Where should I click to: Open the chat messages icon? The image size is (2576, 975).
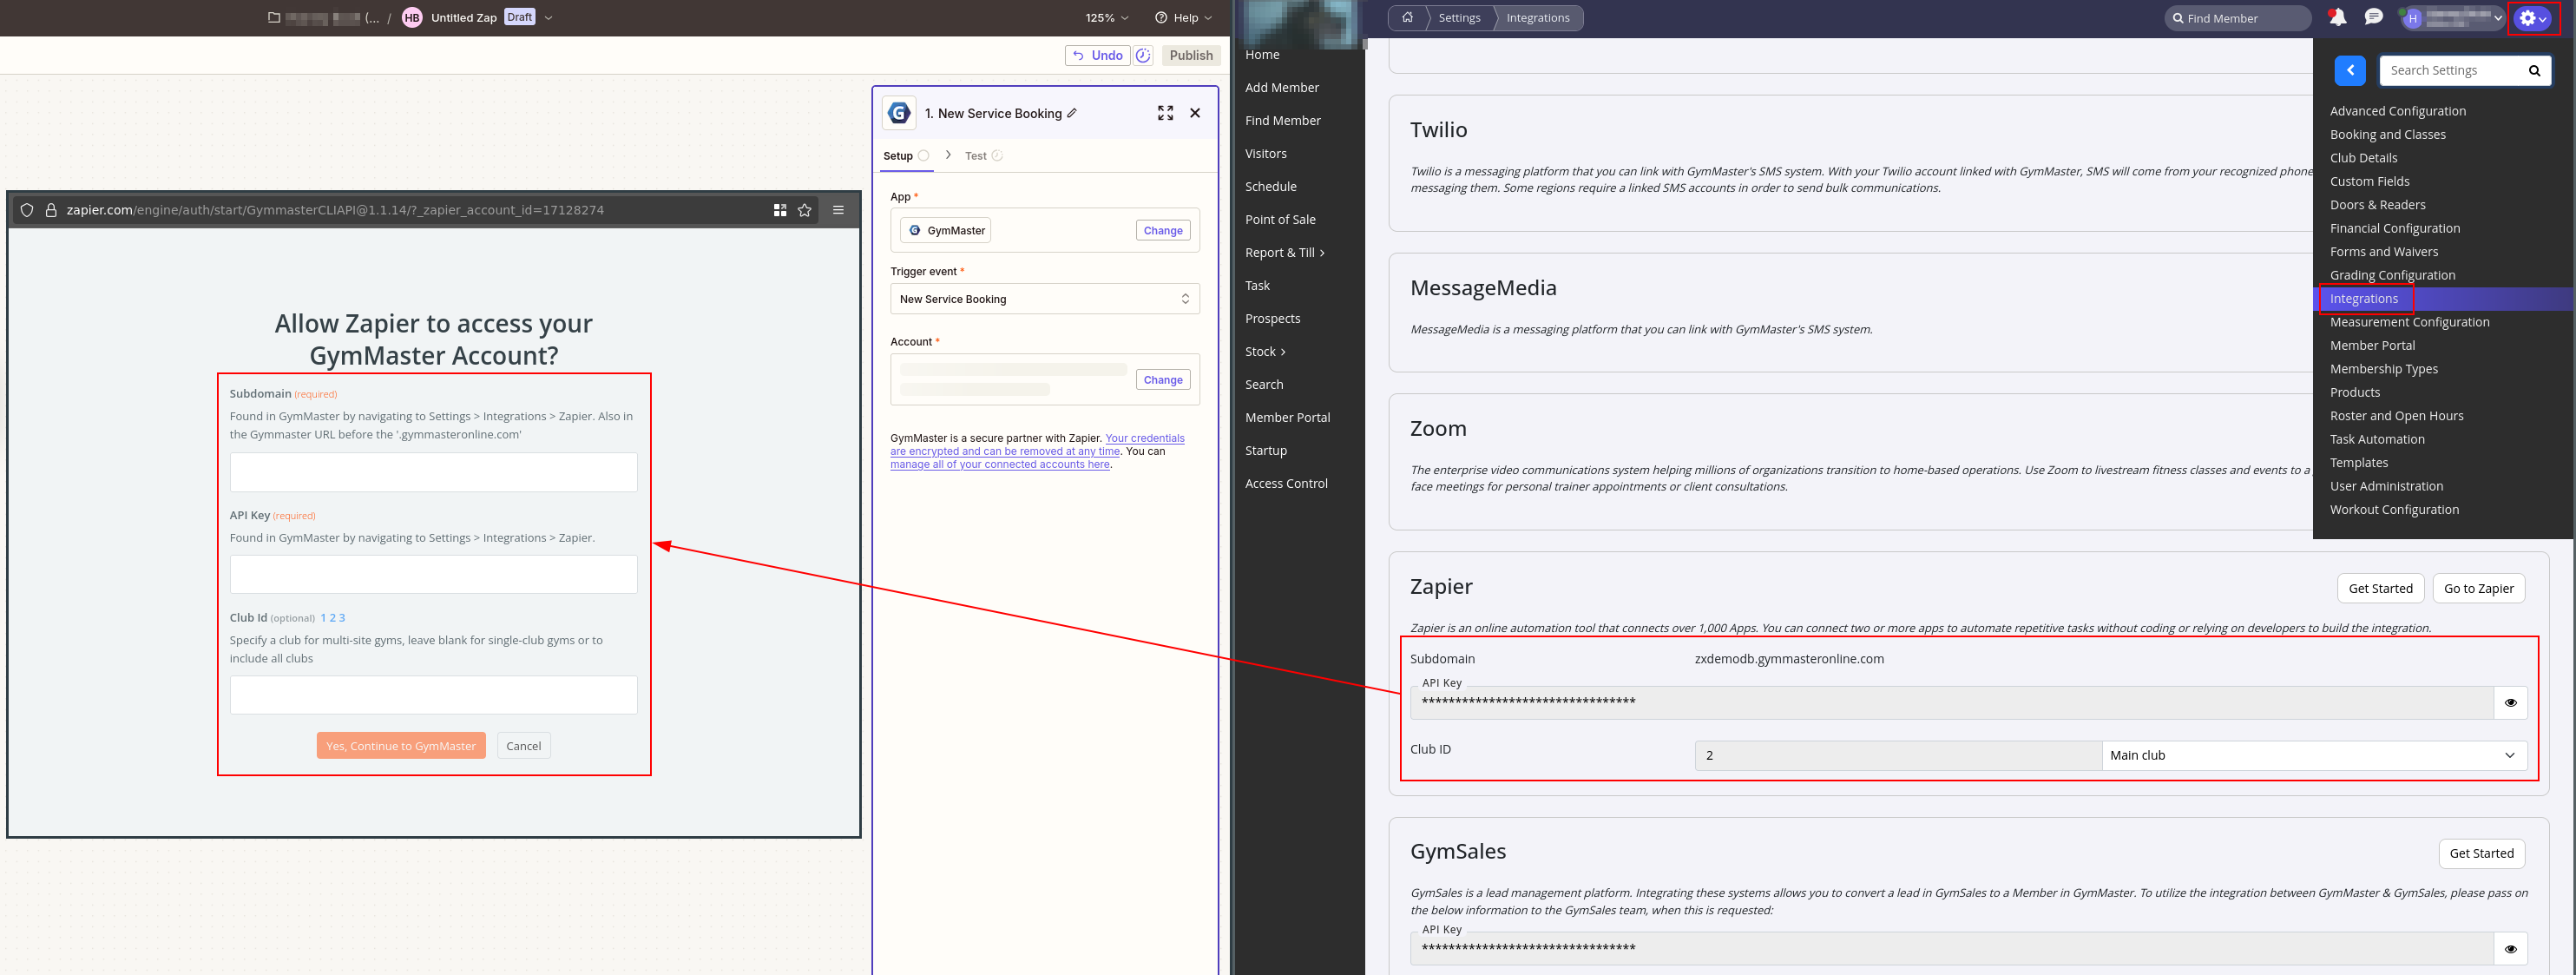click(2373, 17)
